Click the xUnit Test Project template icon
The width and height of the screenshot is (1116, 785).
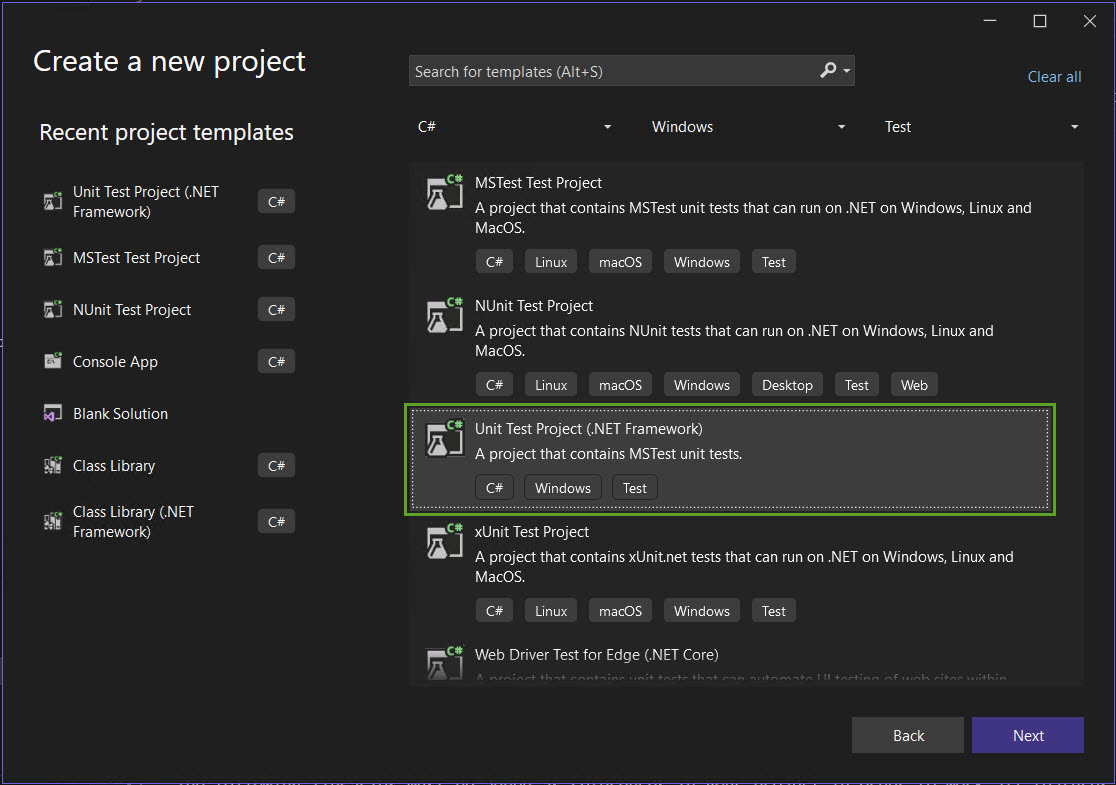(443, 541)
